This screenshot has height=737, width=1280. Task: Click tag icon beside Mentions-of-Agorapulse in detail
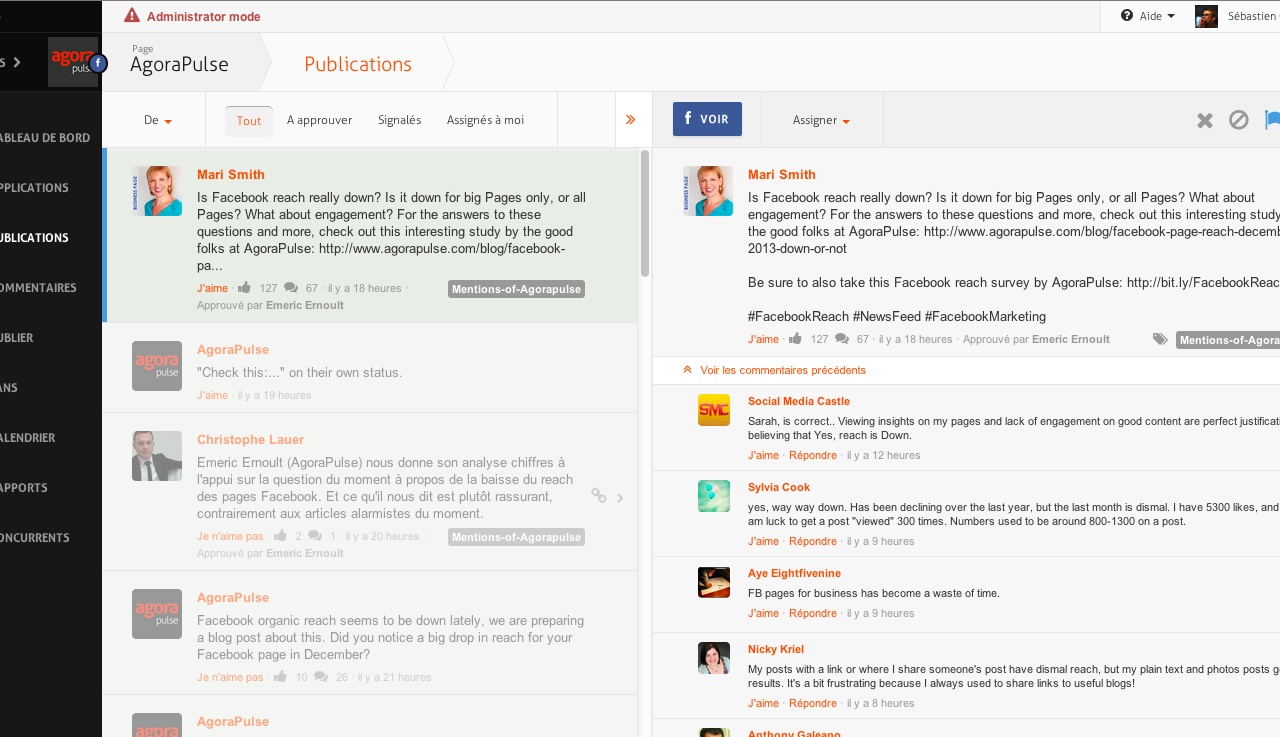pos(1160,339)
